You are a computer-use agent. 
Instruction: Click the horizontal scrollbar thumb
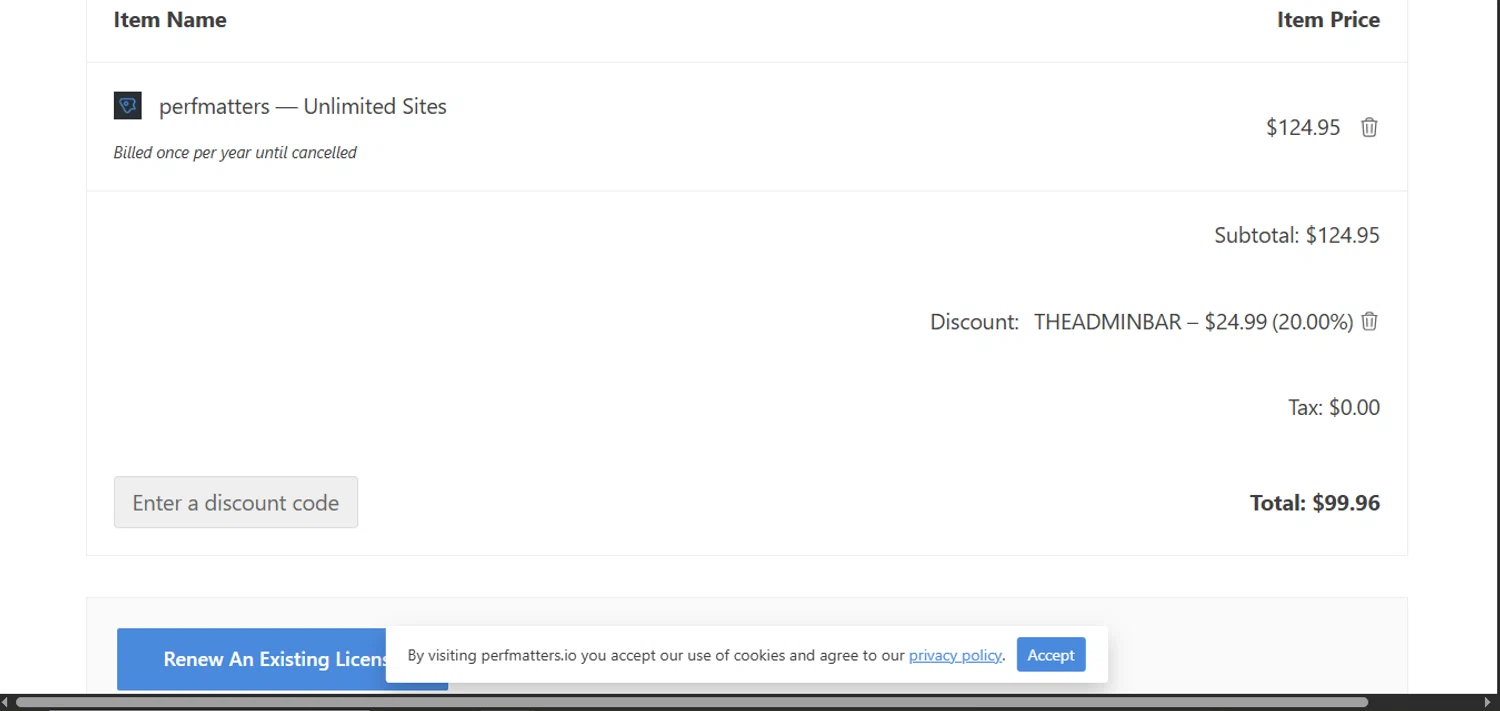pyautogui.click(x=691, y=702)
